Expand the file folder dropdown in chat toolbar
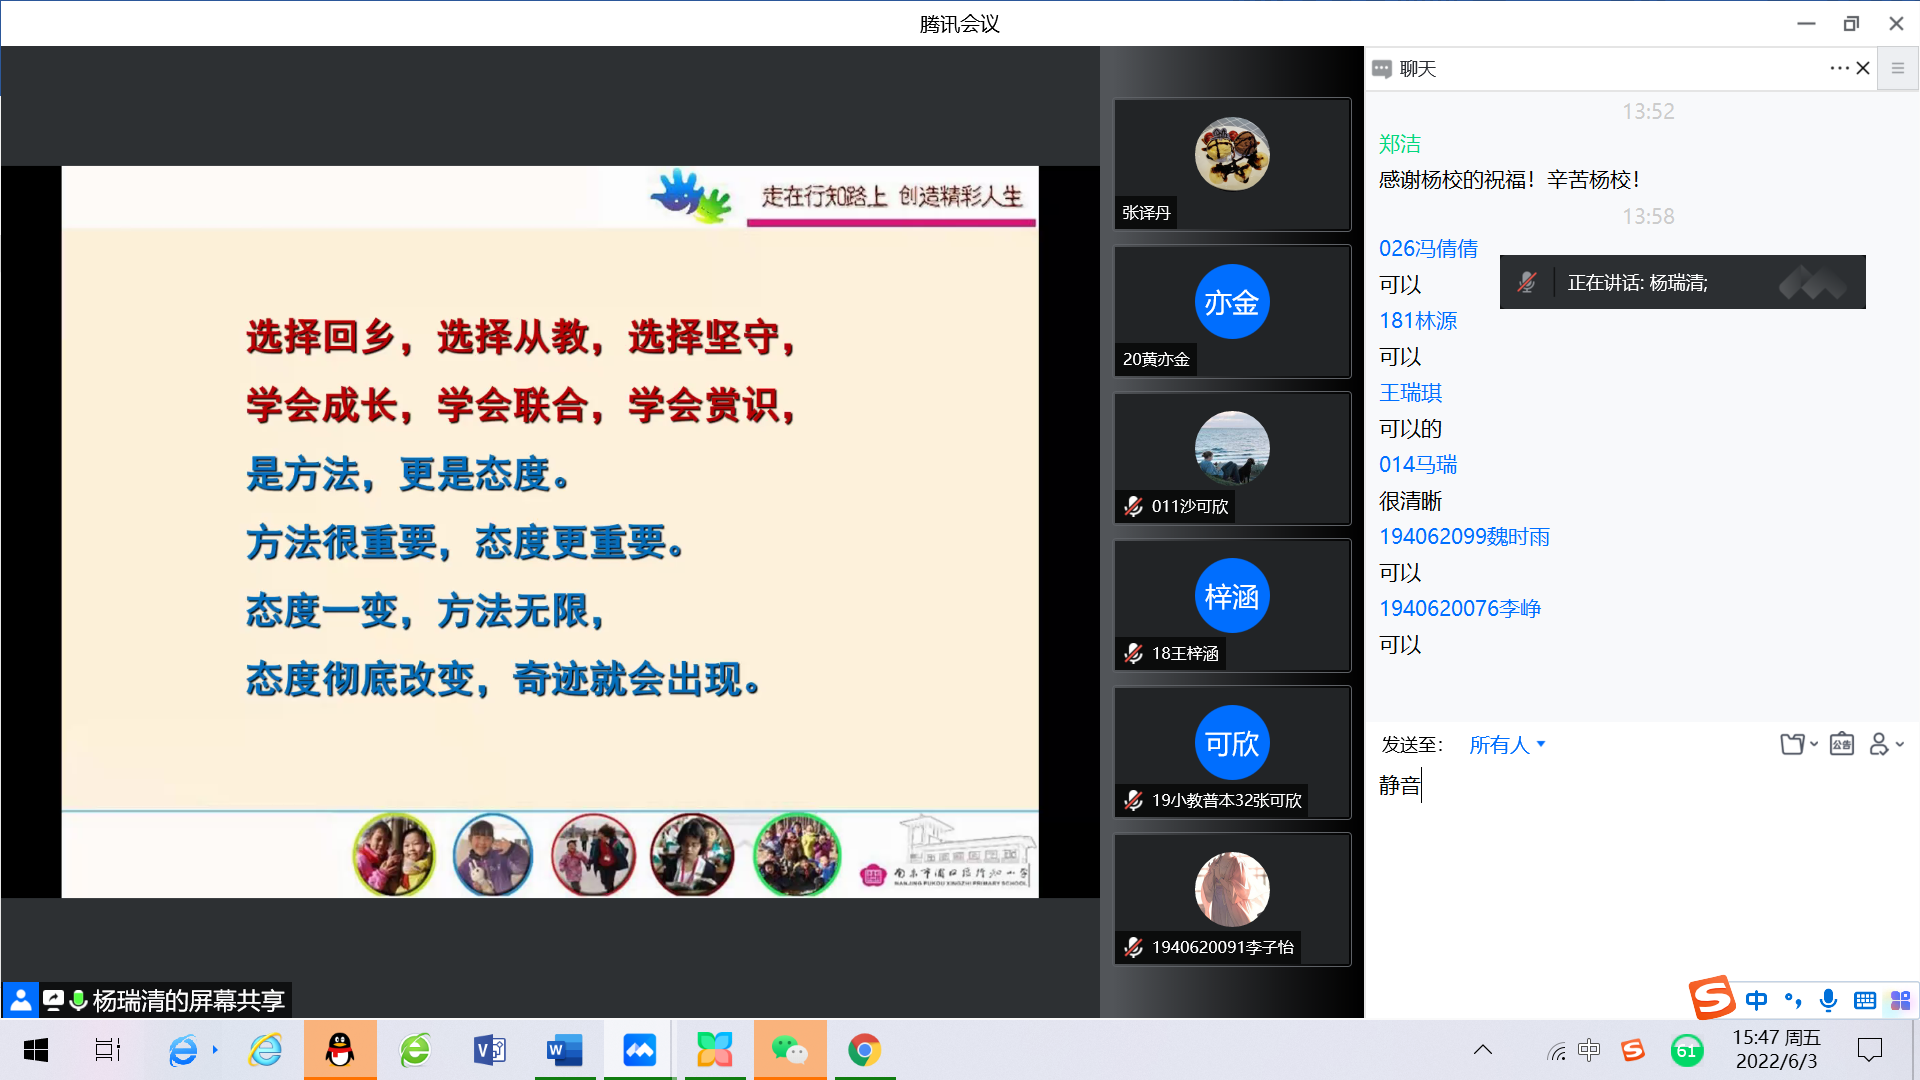This screenshot has width=1920, height=1080. [x=1798, y=744]
